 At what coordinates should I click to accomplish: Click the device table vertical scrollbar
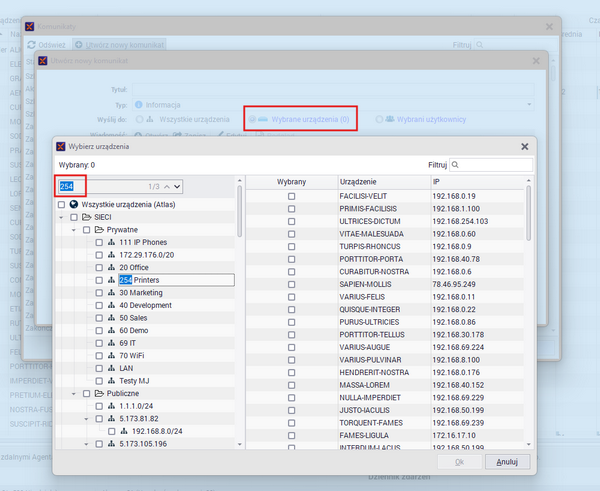click(528, 213)
